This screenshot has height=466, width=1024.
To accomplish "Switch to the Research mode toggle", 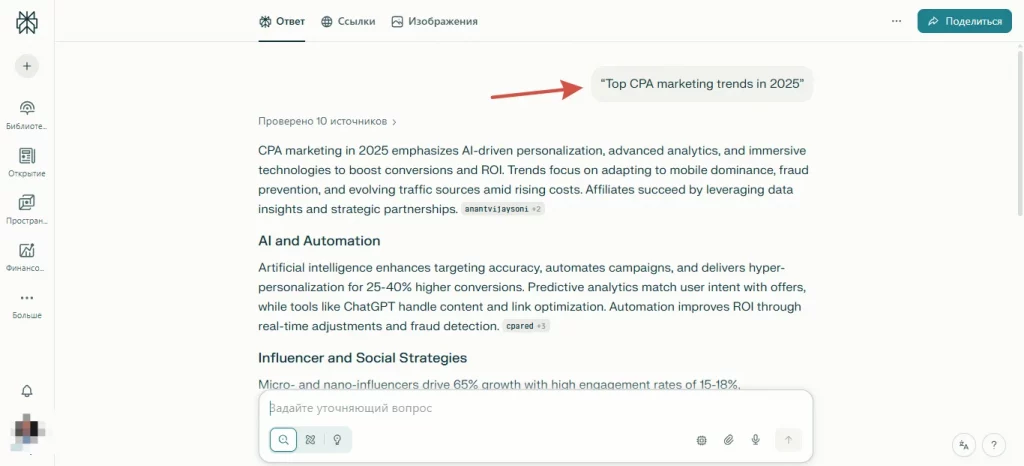I will pyautogui.click(x=310, y=439).
